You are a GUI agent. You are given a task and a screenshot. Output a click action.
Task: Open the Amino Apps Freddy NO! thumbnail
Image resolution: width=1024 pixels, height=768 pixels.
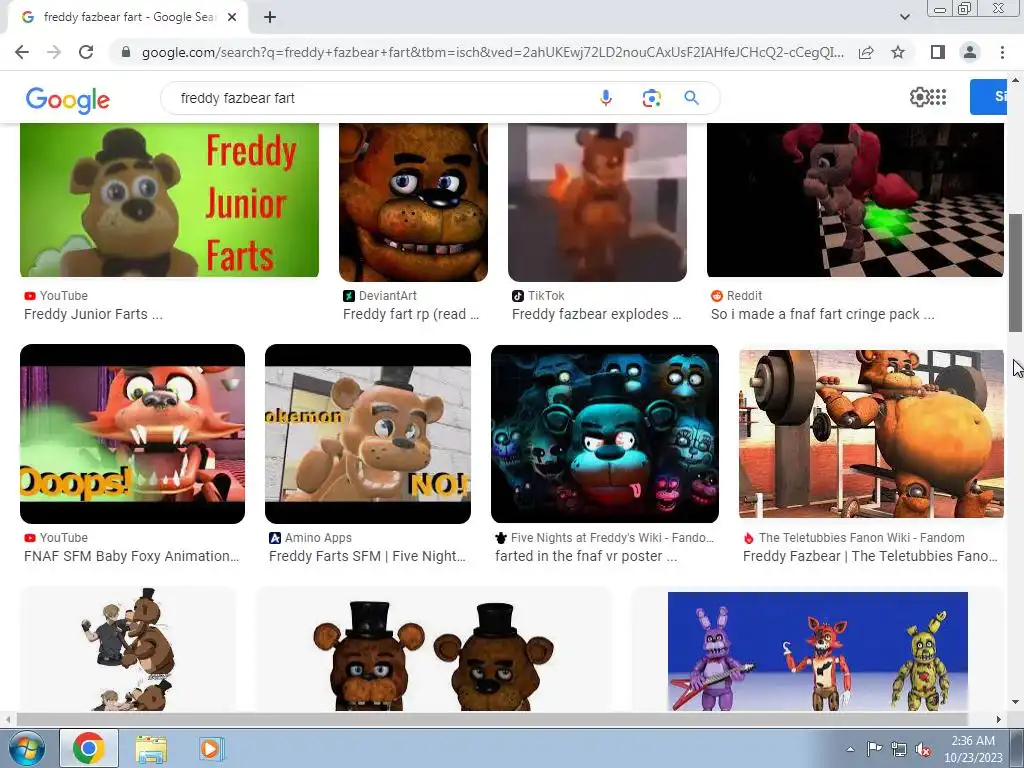[368, 434]
